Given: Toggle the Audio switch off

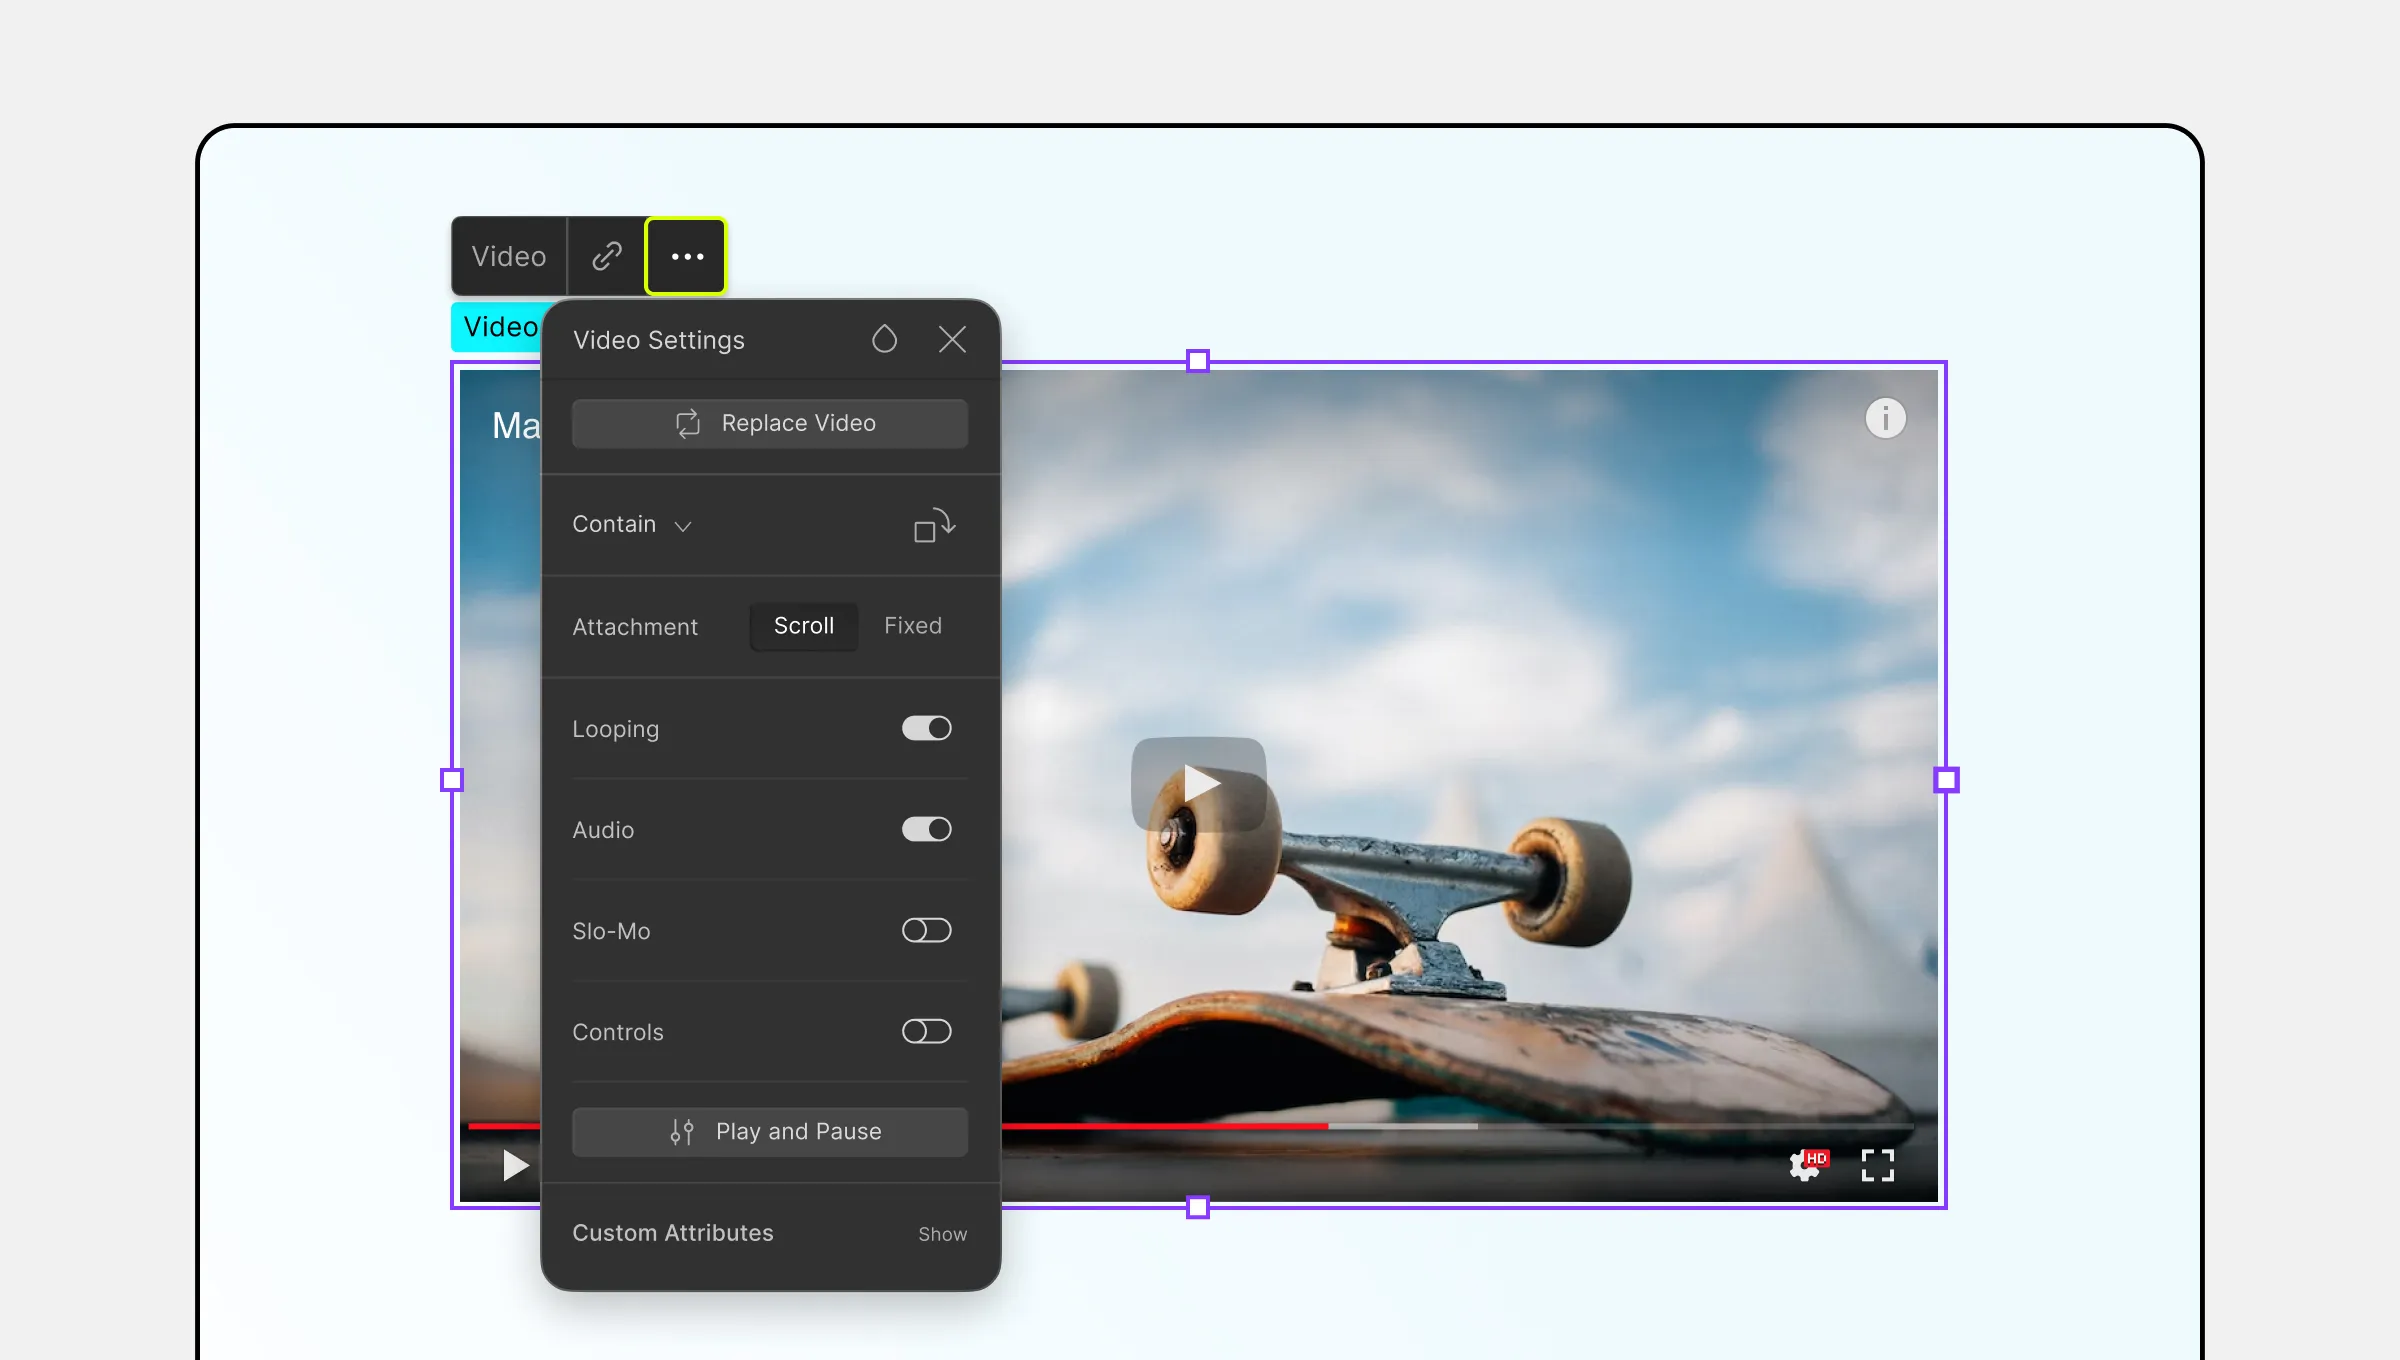Looking at the screenshot, I should [926, 829].
